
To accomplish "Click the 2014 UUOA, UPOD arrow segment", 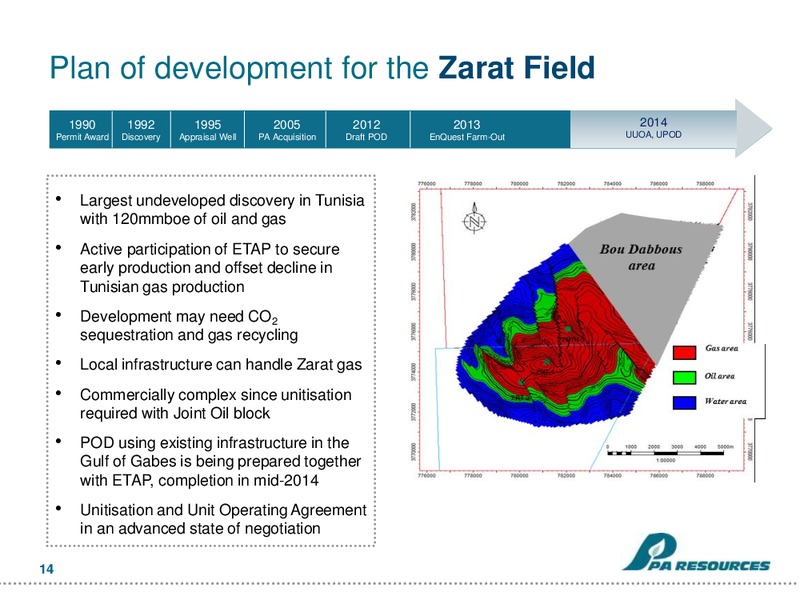I will pyautogui.click(x=671, y=129).
